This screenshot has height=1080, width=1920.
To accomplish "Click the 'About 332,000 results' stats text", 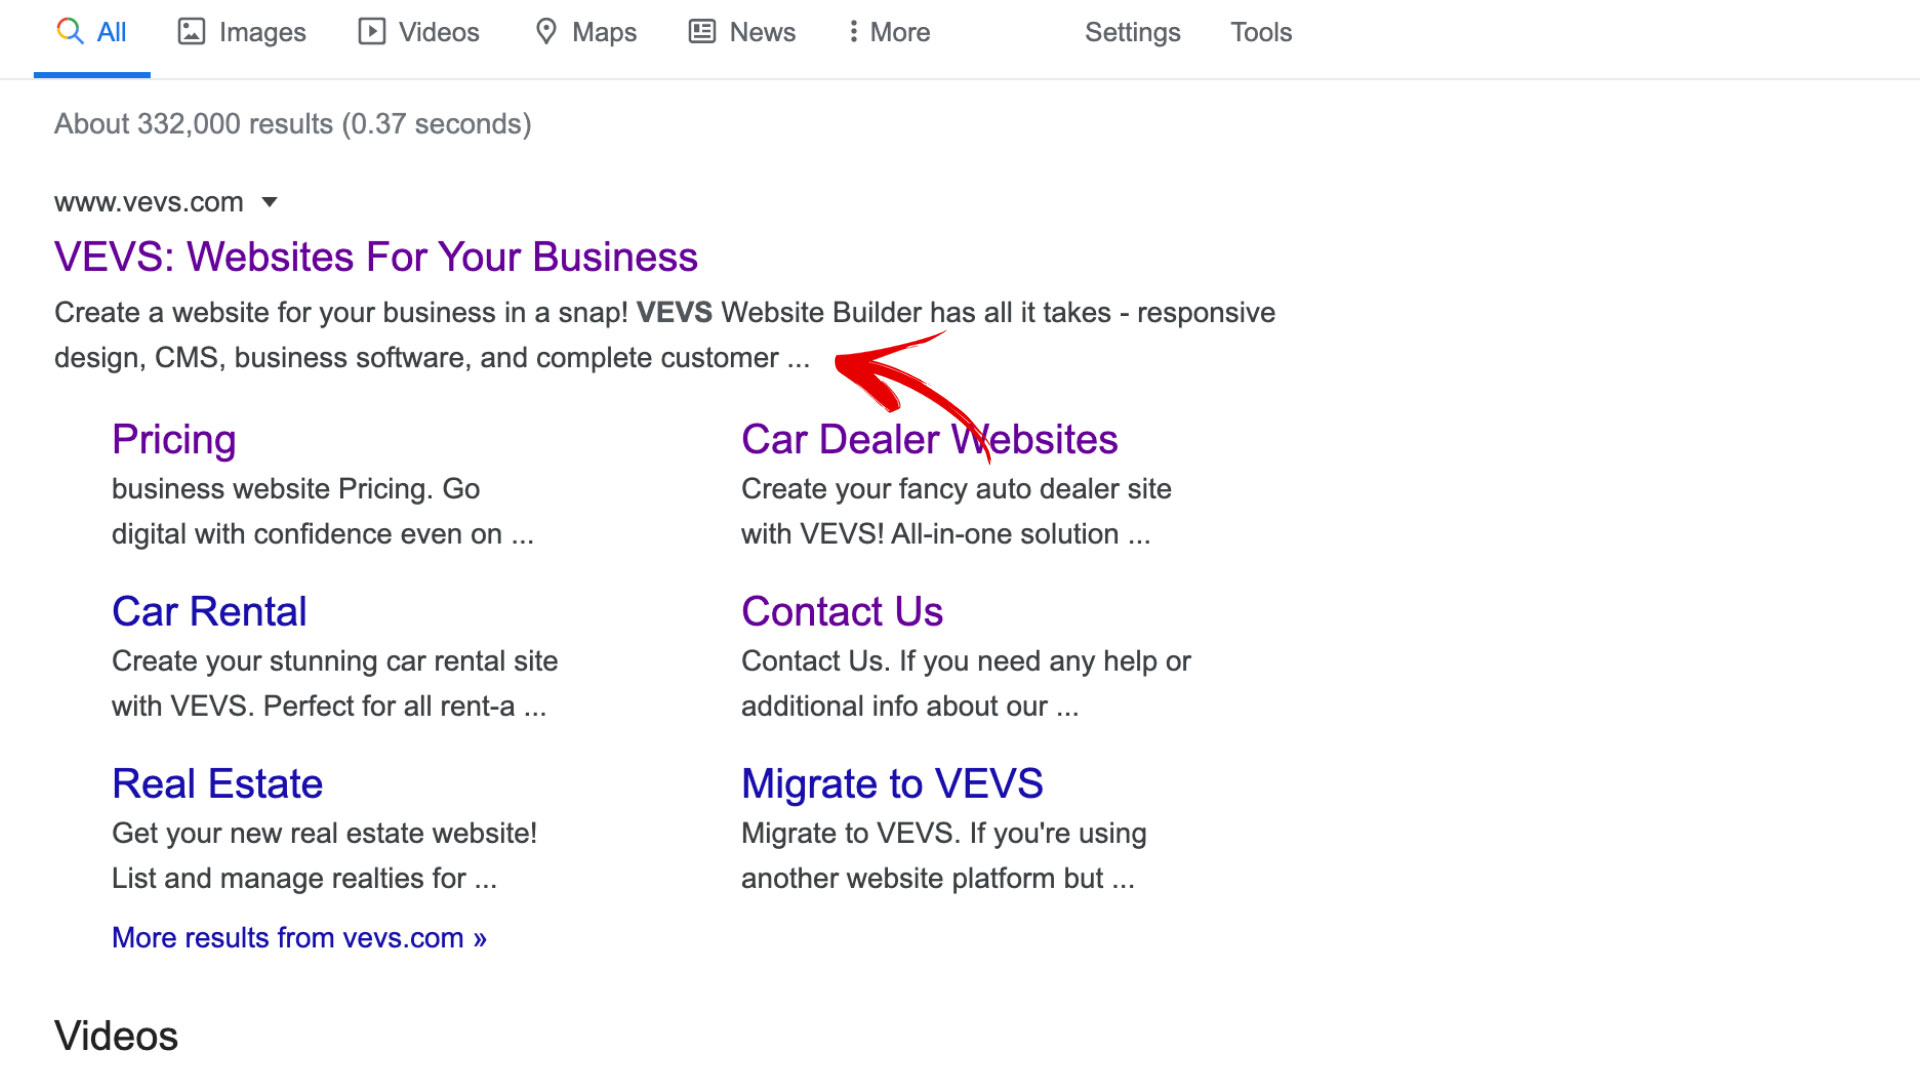I will (x=292, y=124).
